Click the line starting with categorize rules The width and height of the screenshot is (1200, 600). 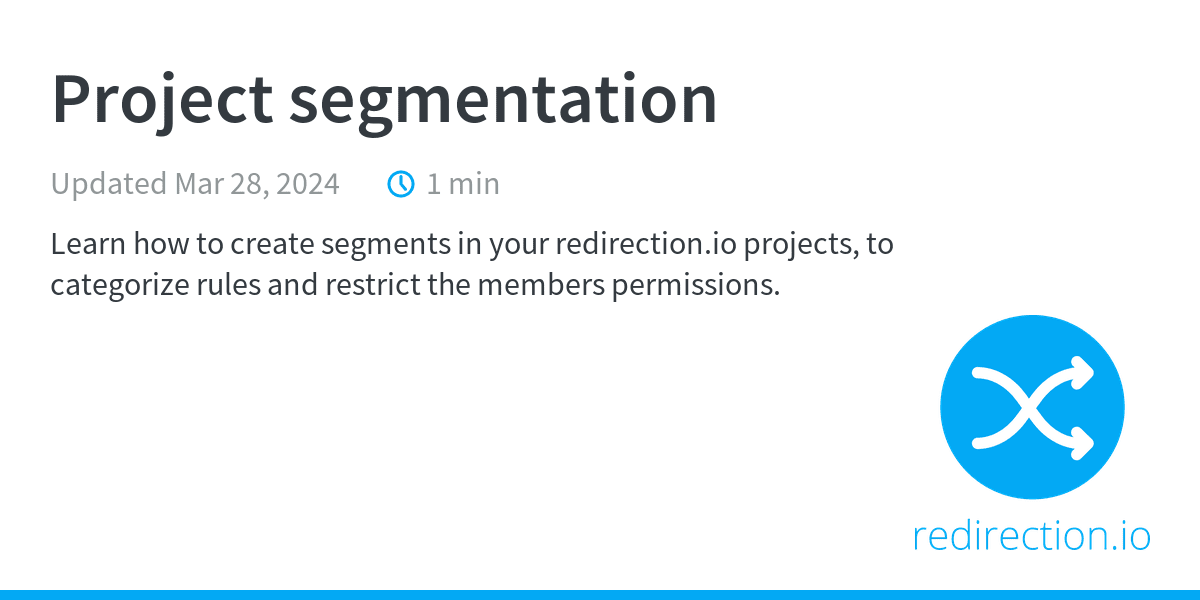click(415, 286)
